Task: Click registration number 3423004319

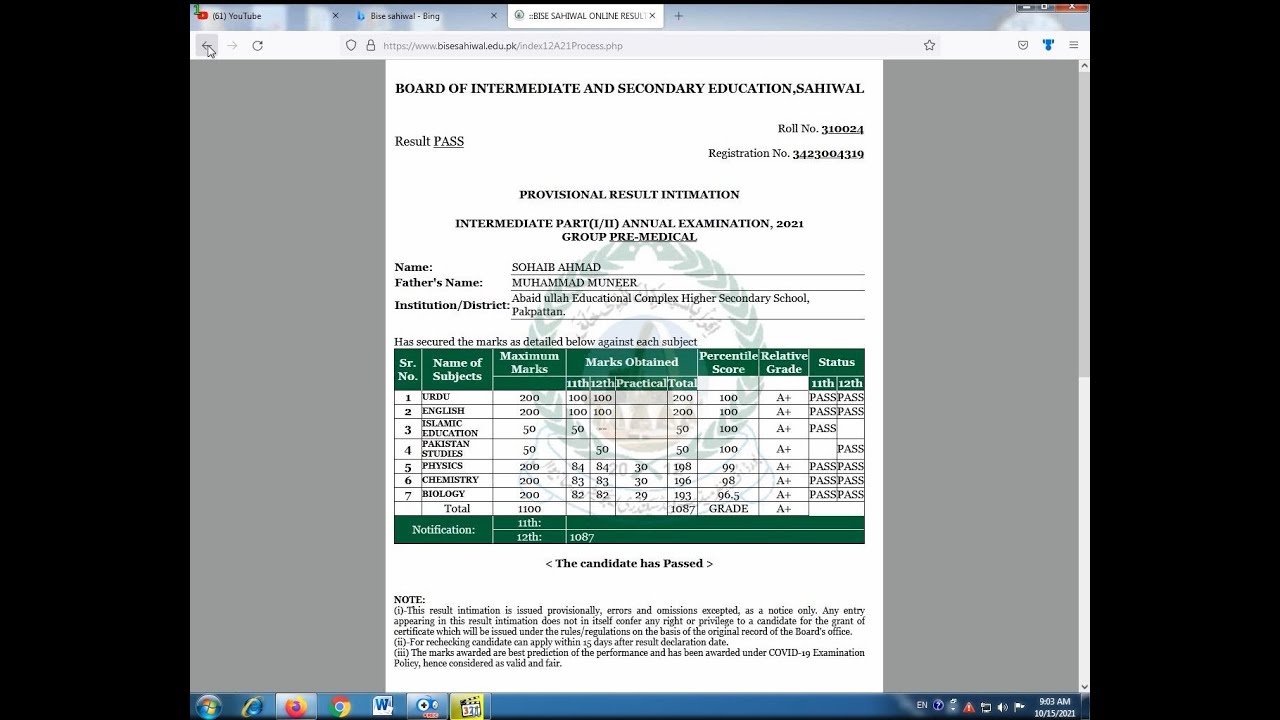Action: click(828, 153)
